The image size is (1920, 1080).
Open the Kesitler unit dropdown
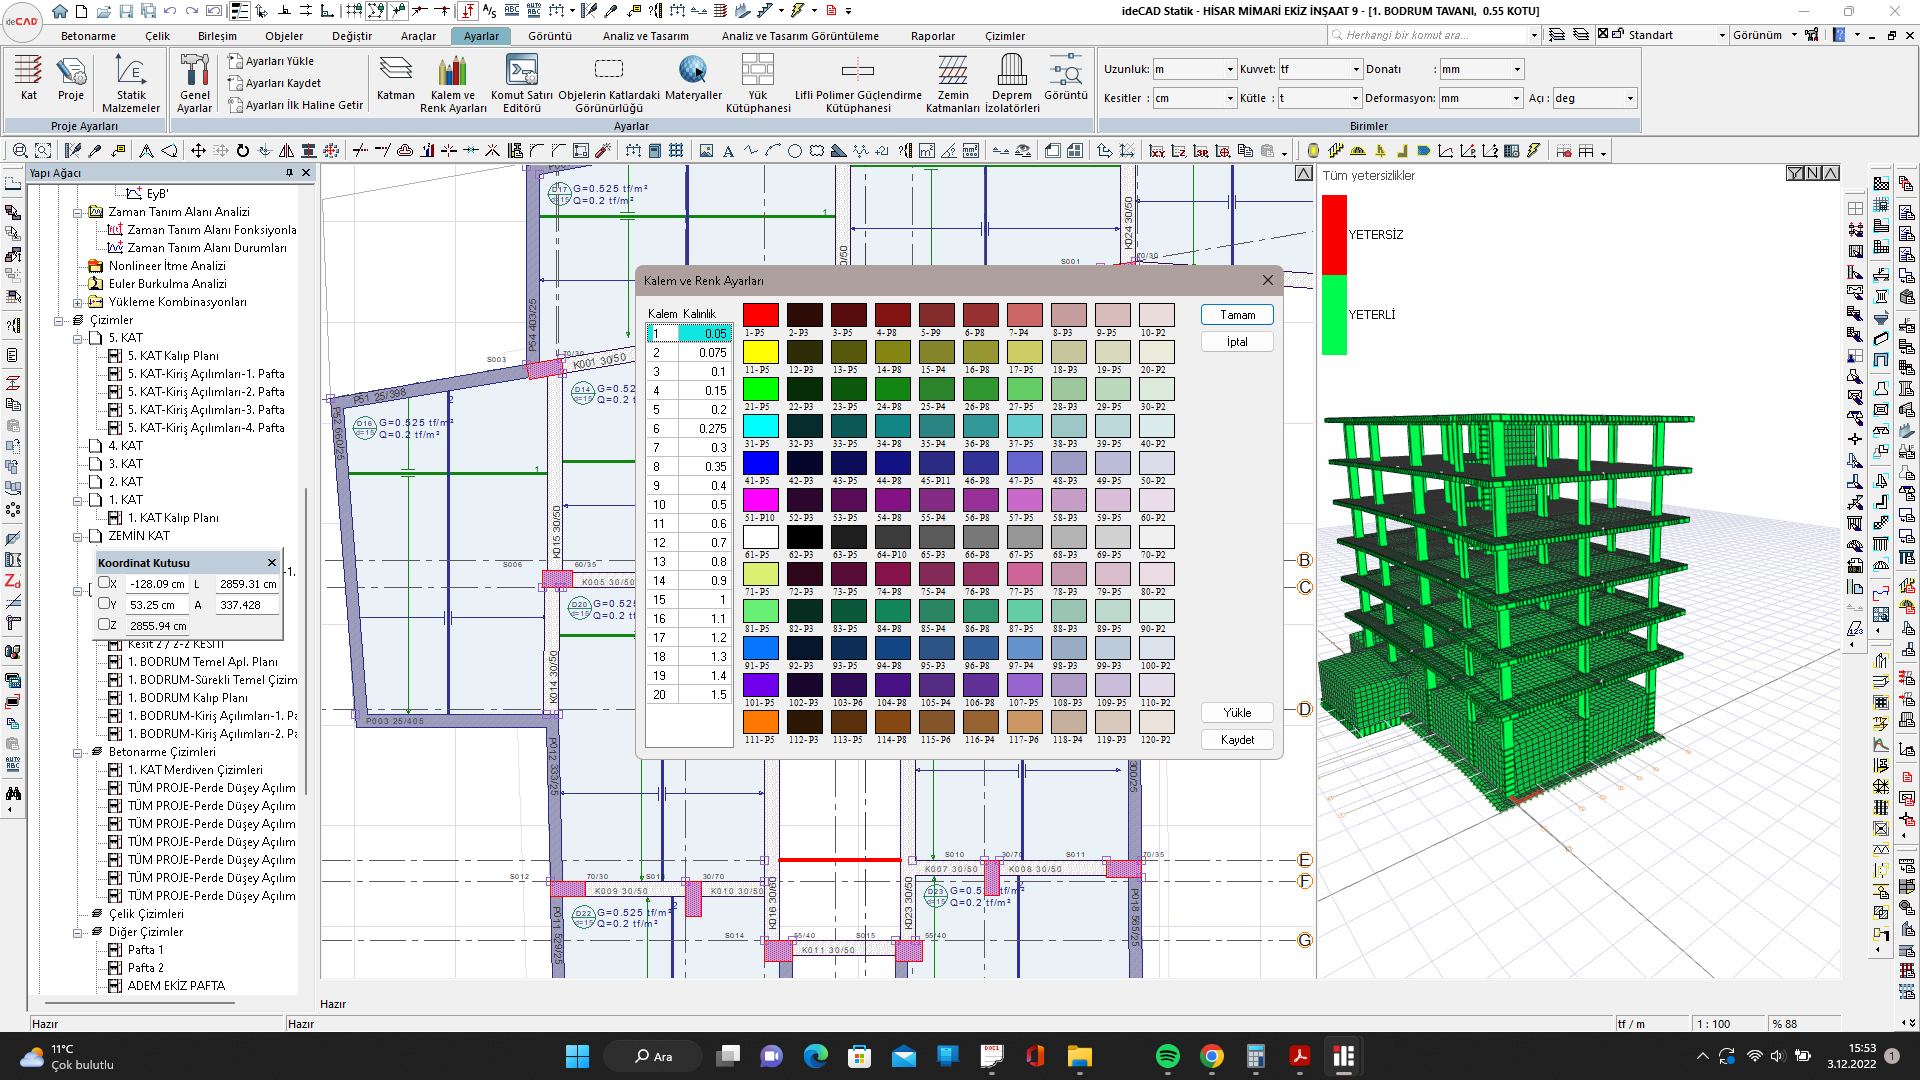1230,98
